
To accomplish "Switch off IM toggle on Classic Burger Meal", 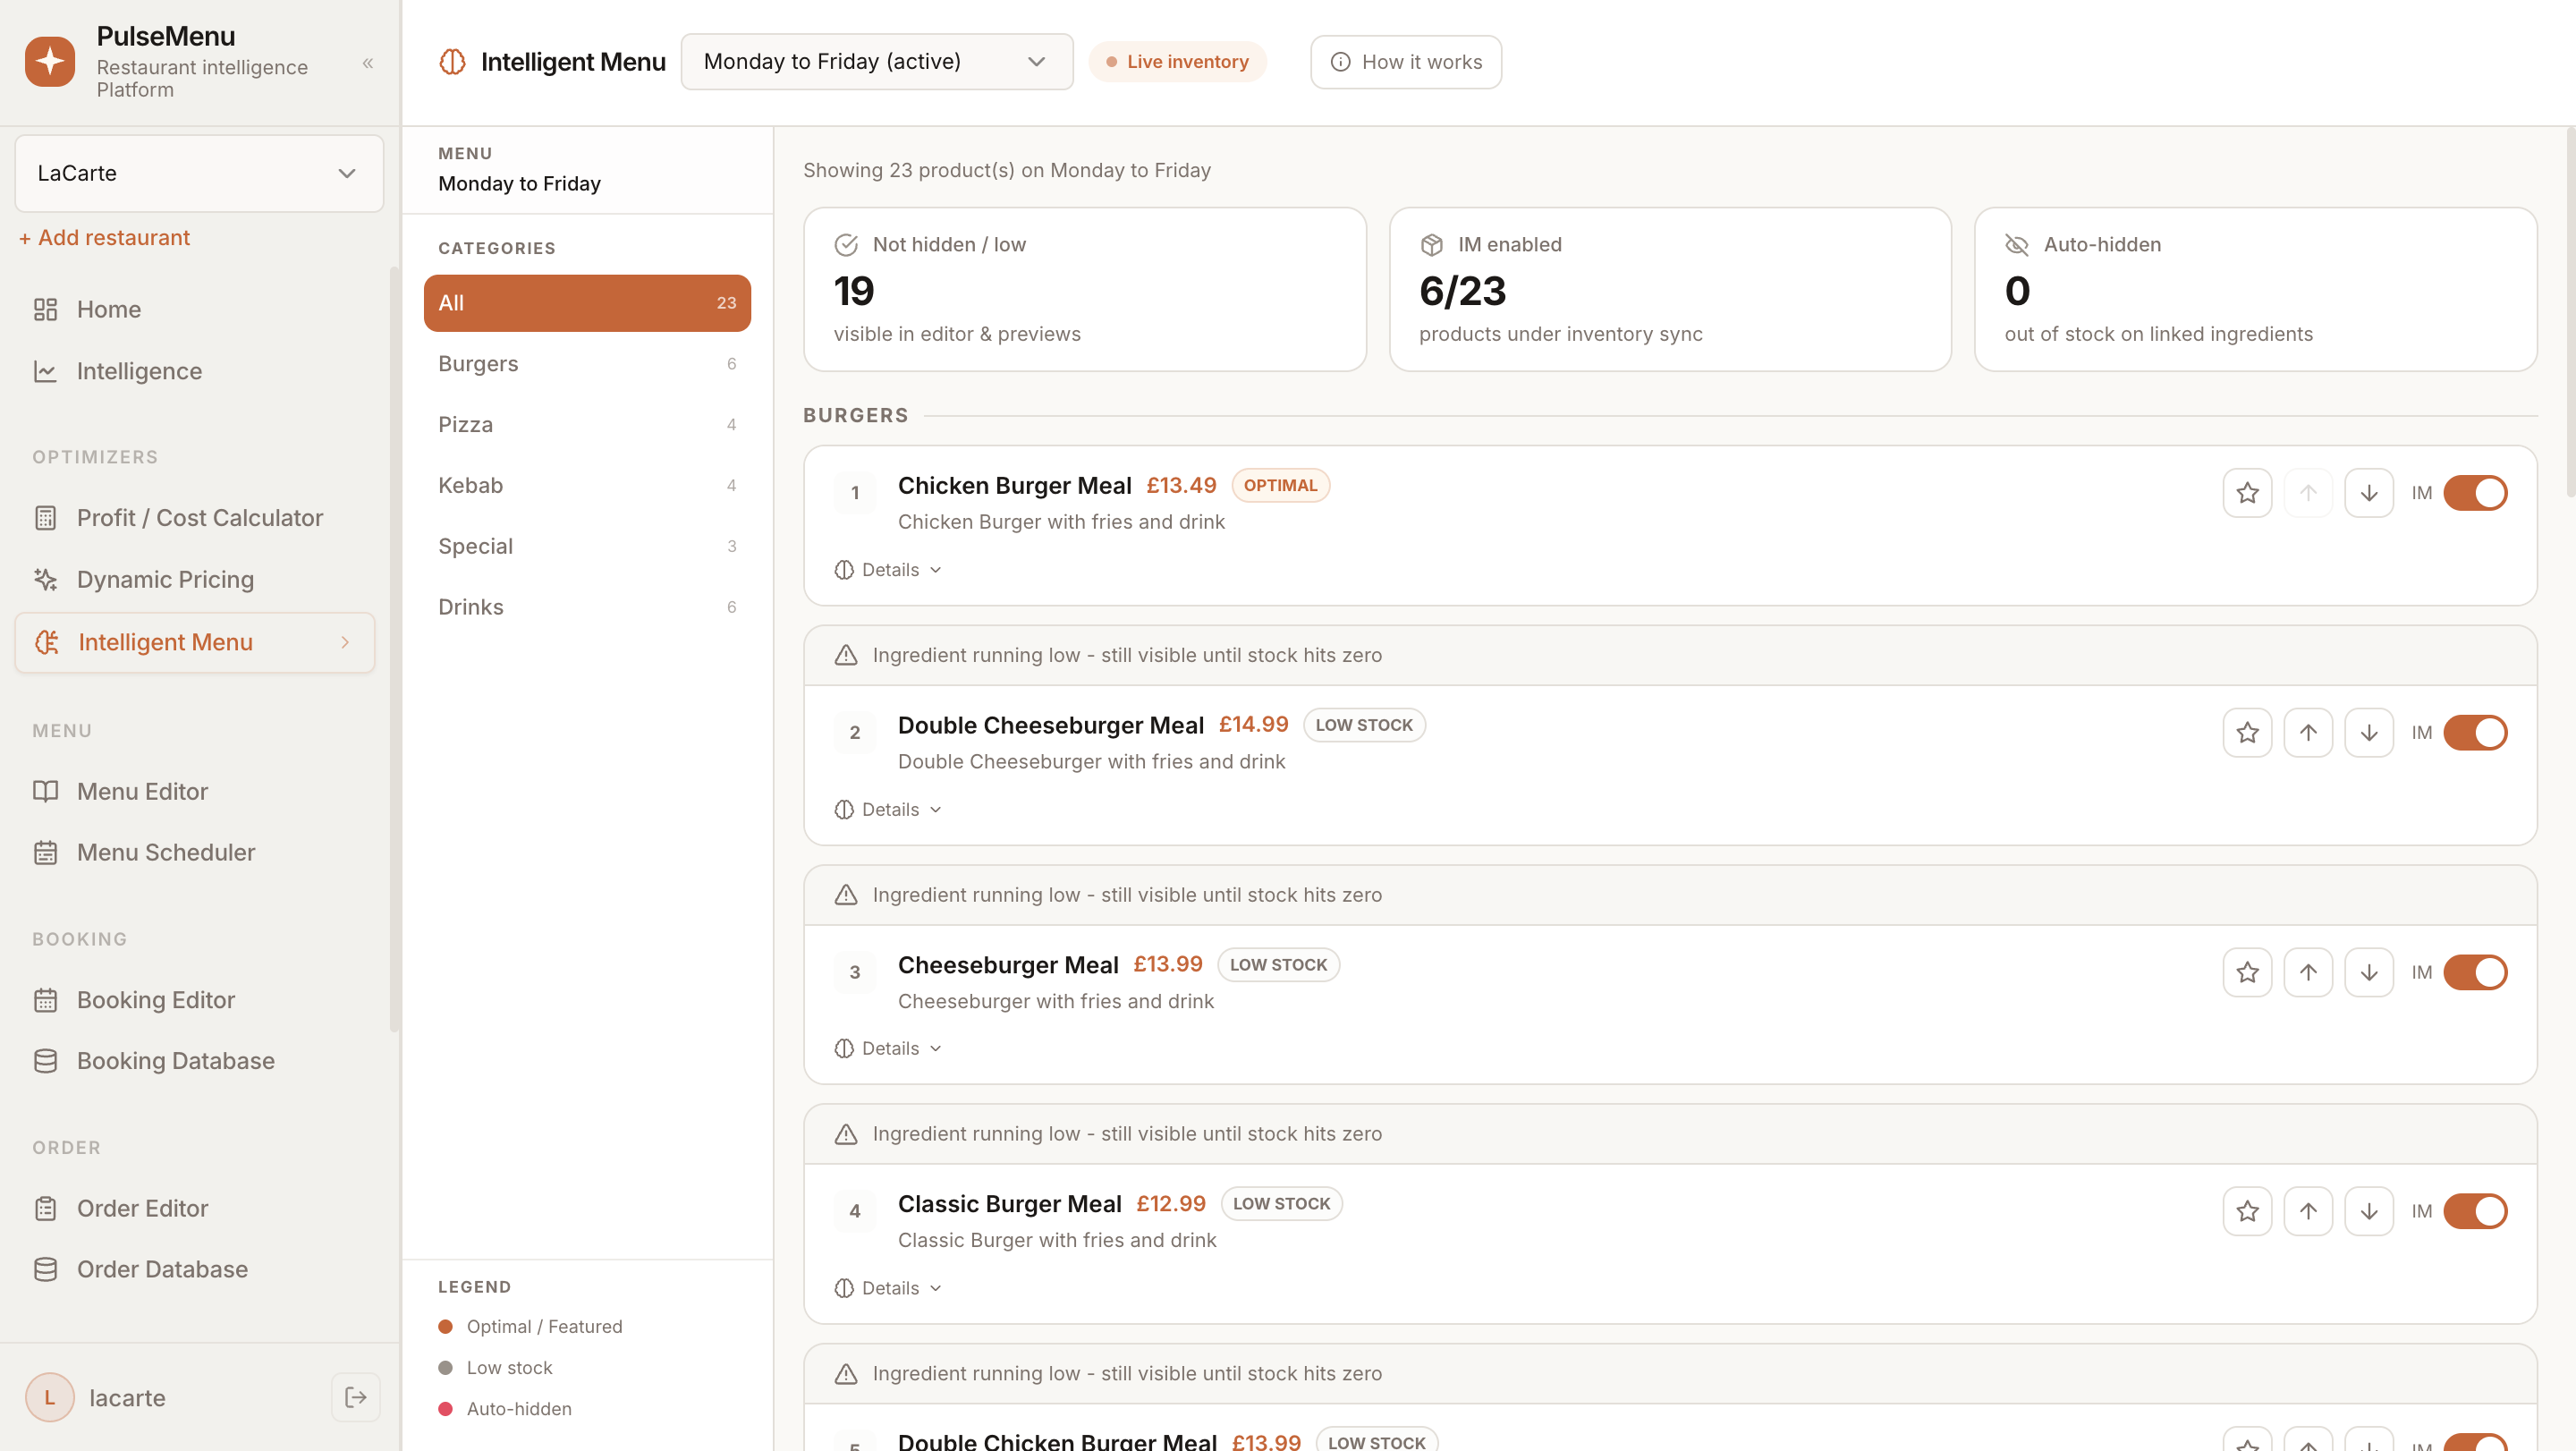I will (x=2475, y=1211).
